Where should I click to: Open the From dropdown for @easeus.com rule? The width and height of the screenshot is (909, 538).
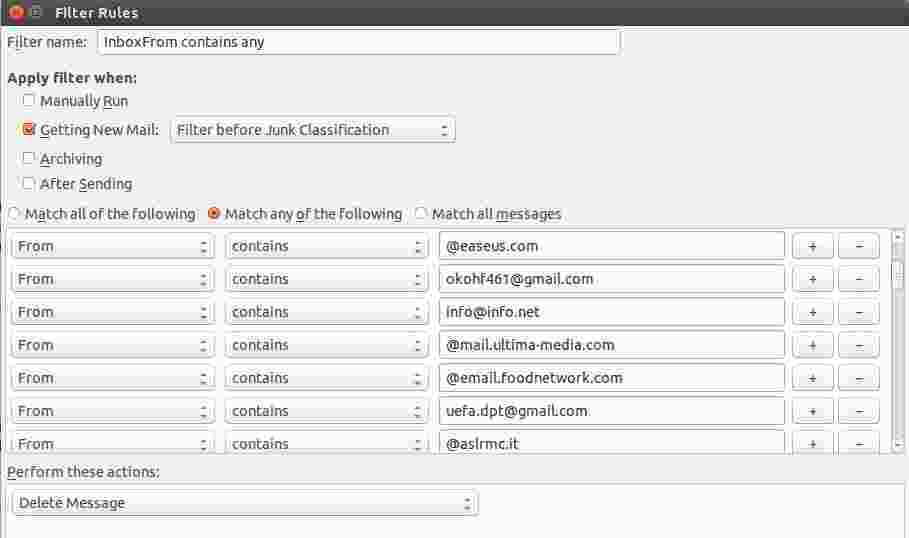coord(113,246)
